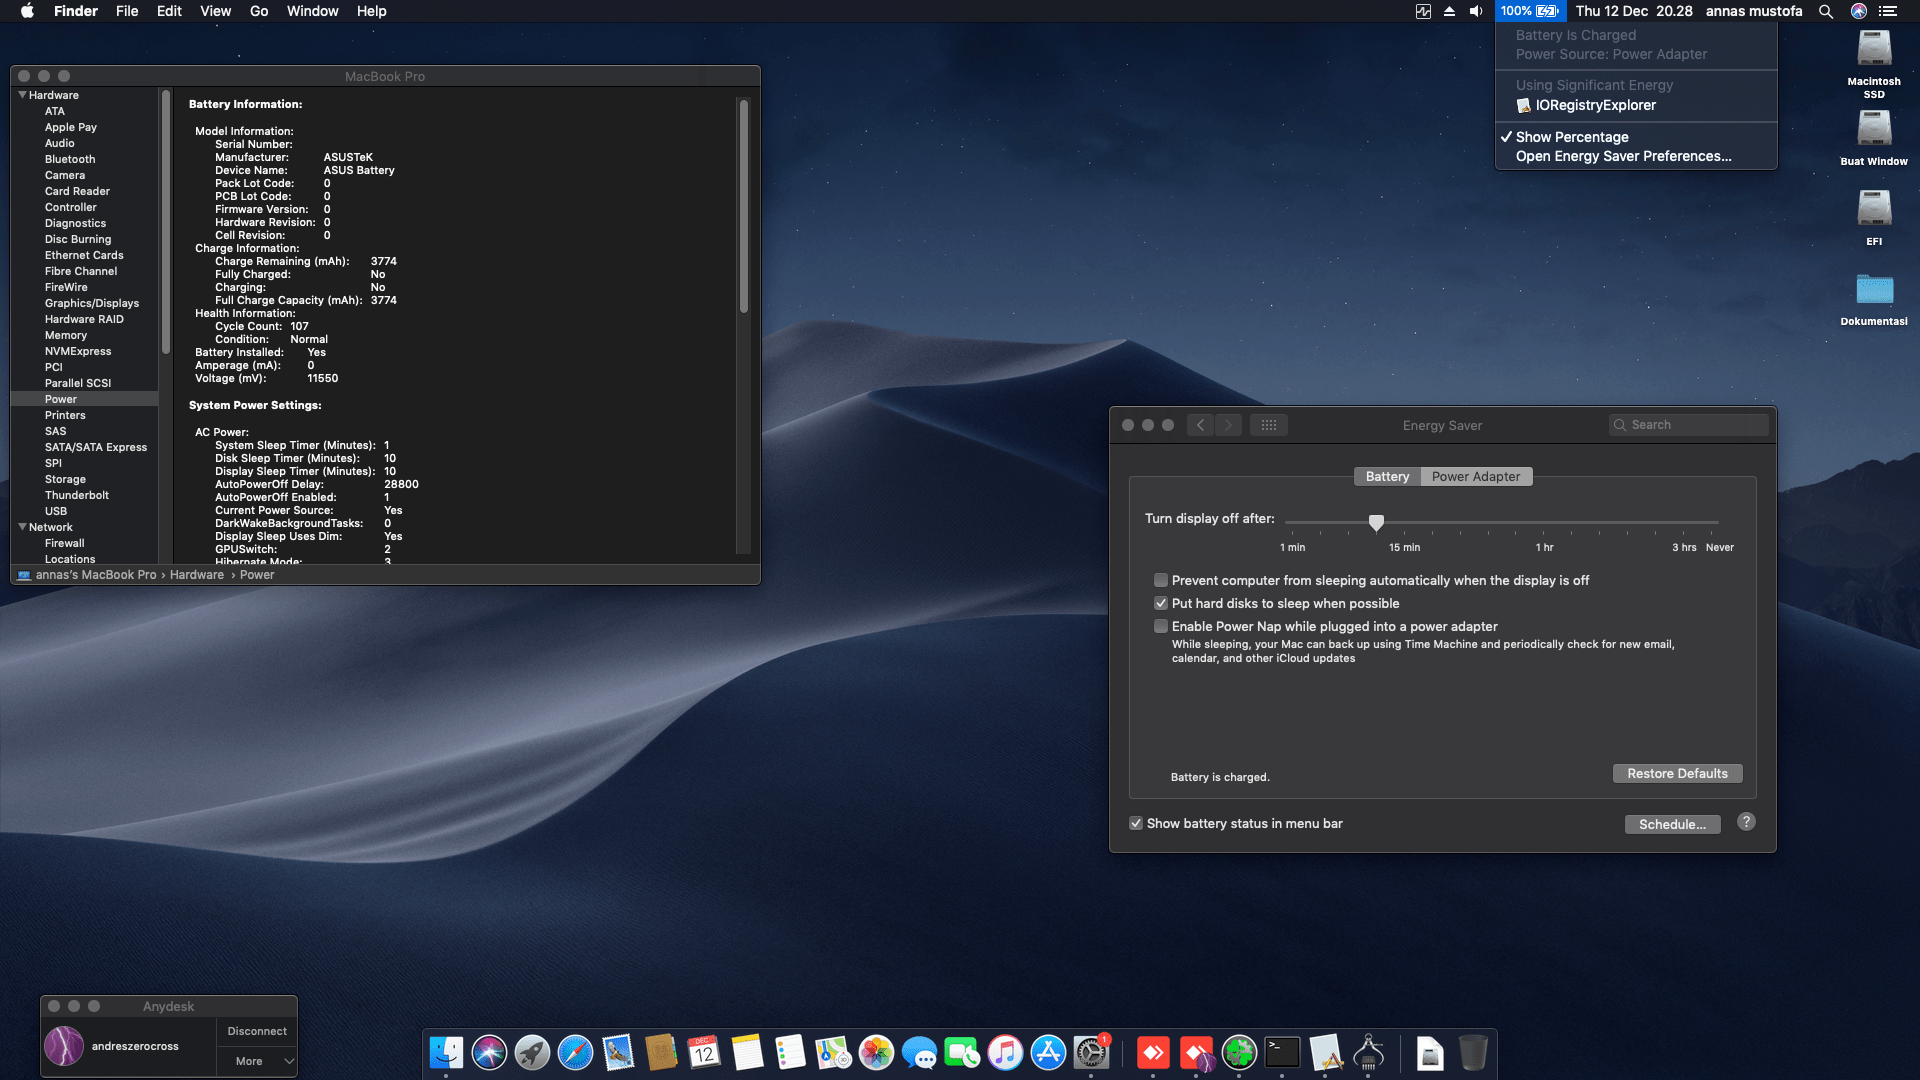Launch Terminal from the dock

(1282, 1053)
